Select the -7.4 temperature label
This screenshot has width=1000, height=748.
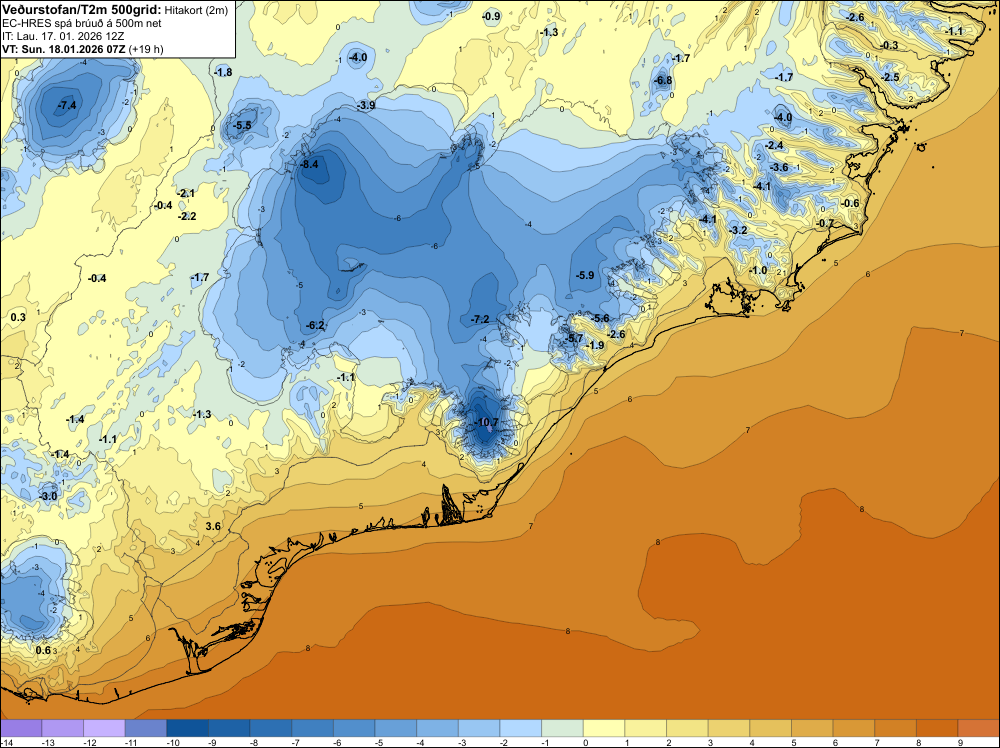click(66, 105)
